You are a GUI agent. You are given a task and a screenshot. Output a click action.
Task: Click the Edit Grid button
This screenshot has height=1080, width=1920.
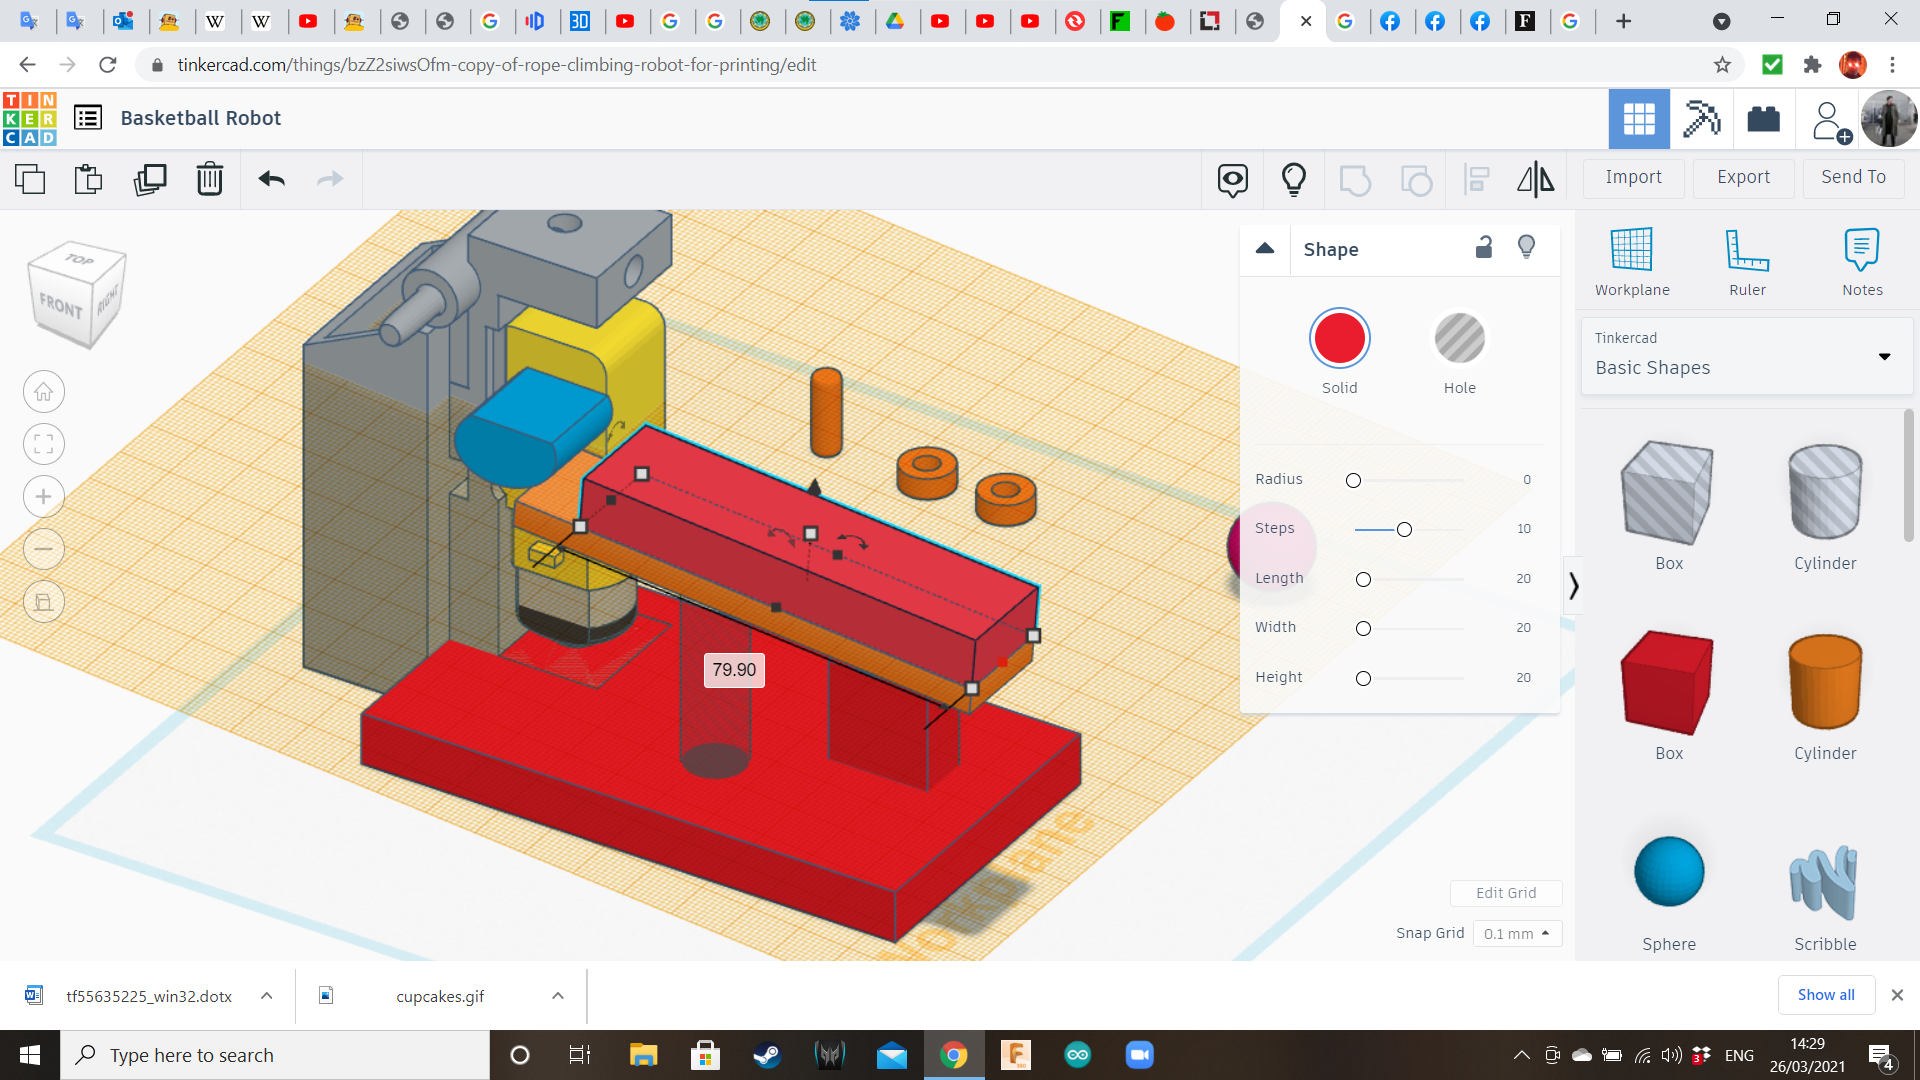point(1505,893)
